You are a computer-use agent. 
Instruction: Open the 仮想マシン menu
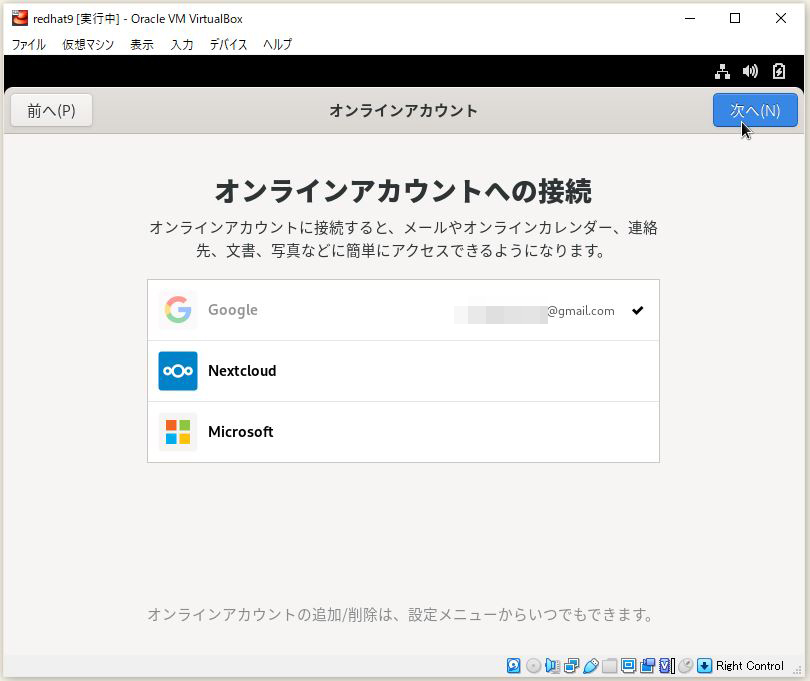tap(88, 44)
